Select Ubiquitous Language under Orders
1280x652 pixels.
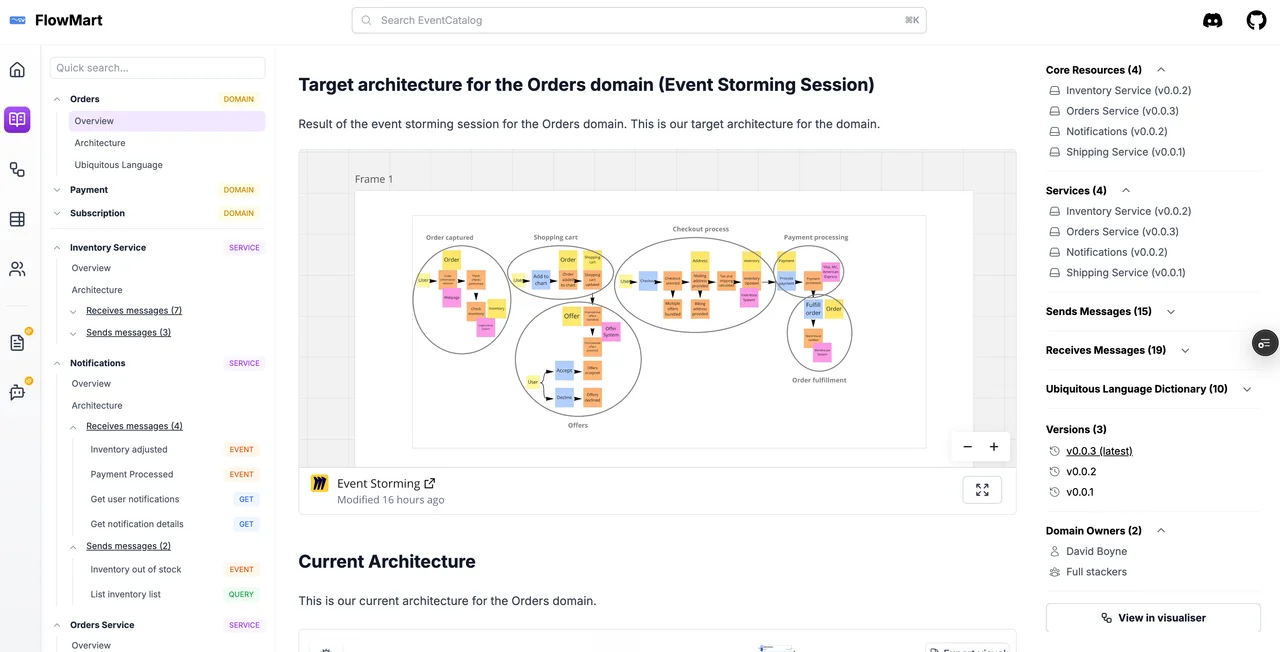118,165
